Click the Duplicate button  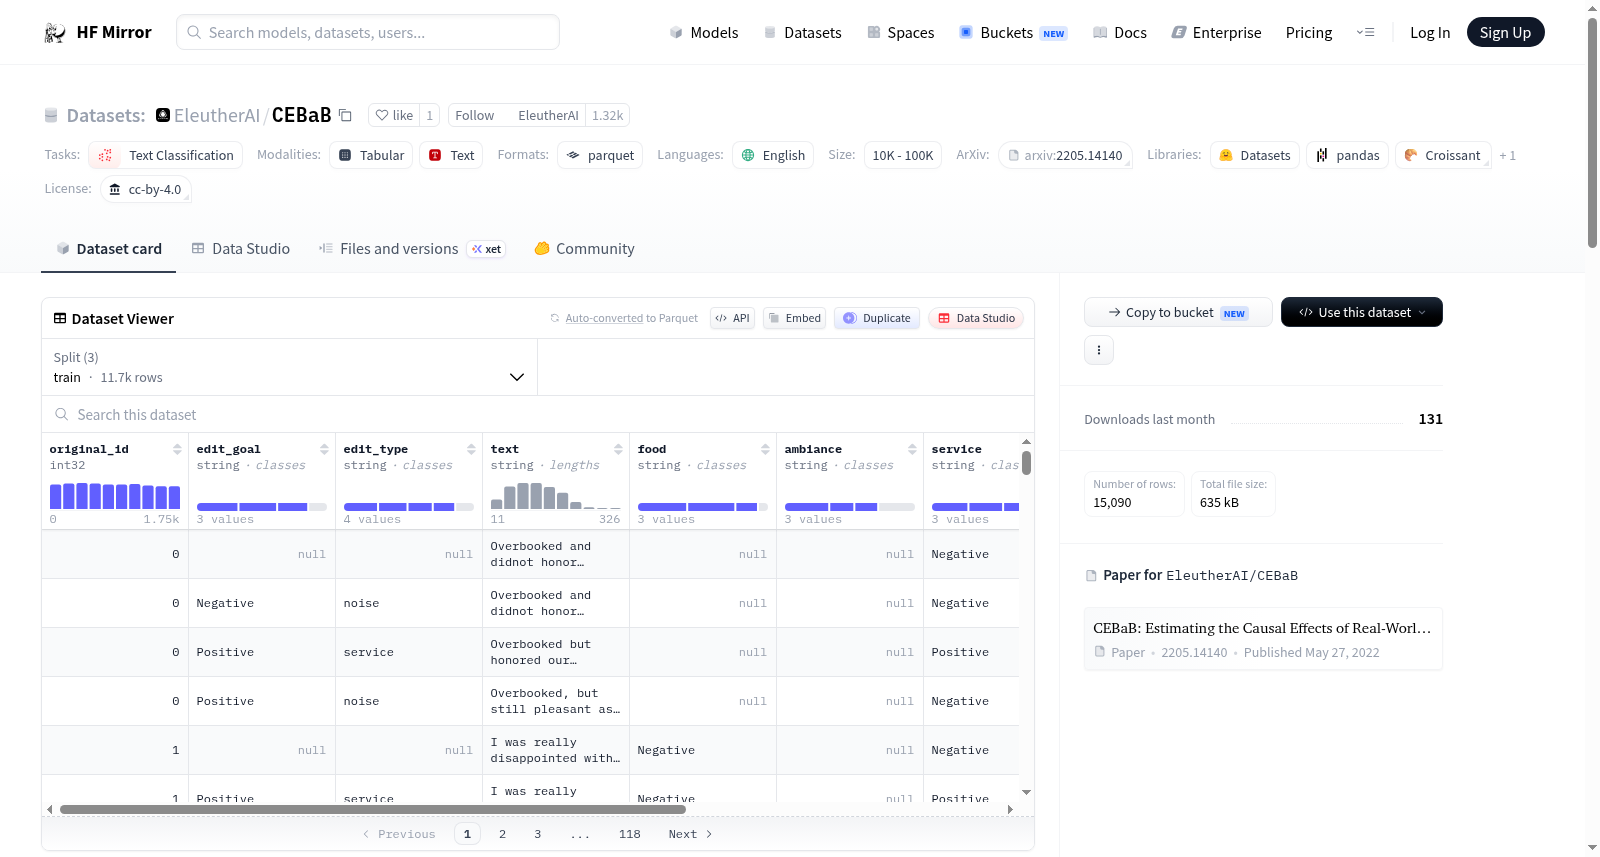coord(877,318)
